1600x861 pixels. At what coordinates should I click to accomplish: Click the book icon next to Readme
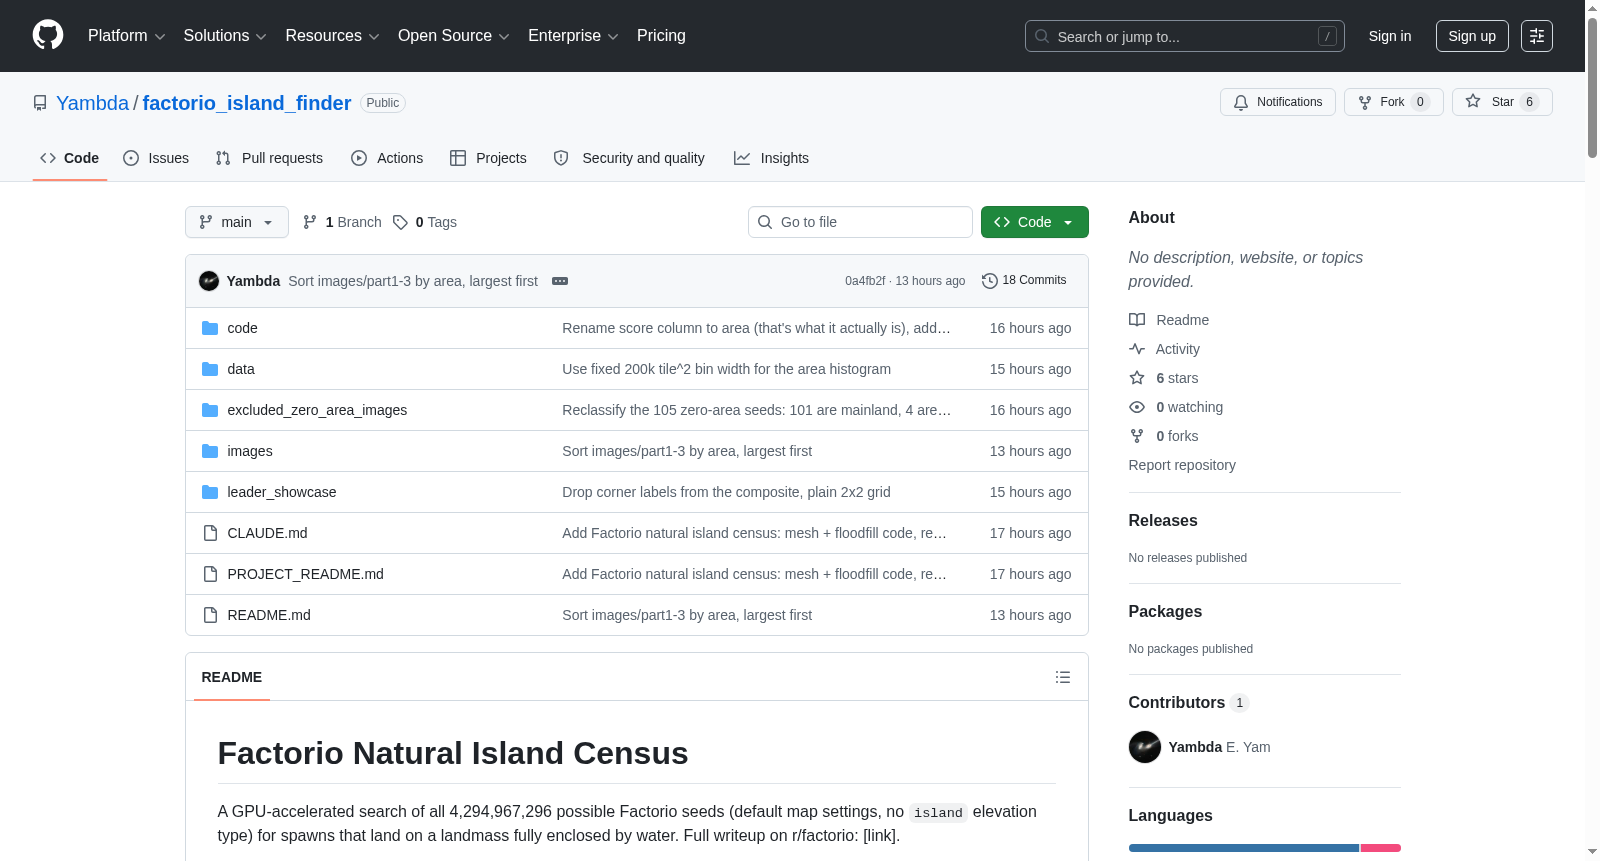coord(1137,320)
